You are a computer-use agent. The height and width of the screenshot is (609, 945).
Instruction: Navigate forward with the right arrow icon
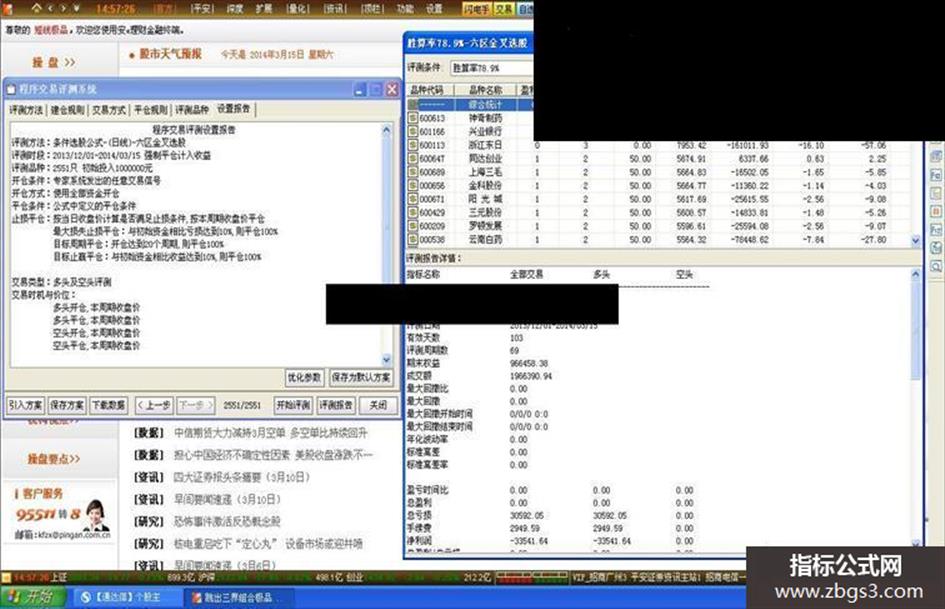tap(63, 8)
